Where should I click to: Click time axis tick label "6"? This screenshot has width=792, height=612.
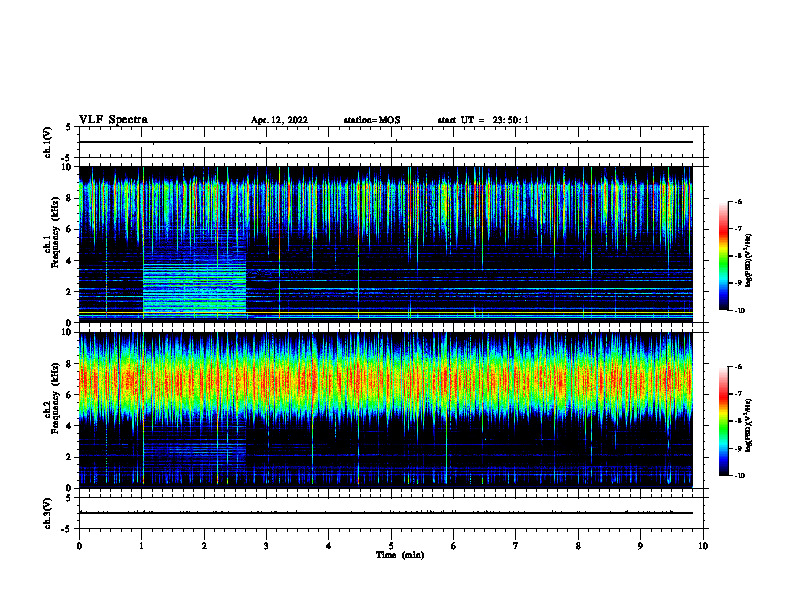[454, 546]
